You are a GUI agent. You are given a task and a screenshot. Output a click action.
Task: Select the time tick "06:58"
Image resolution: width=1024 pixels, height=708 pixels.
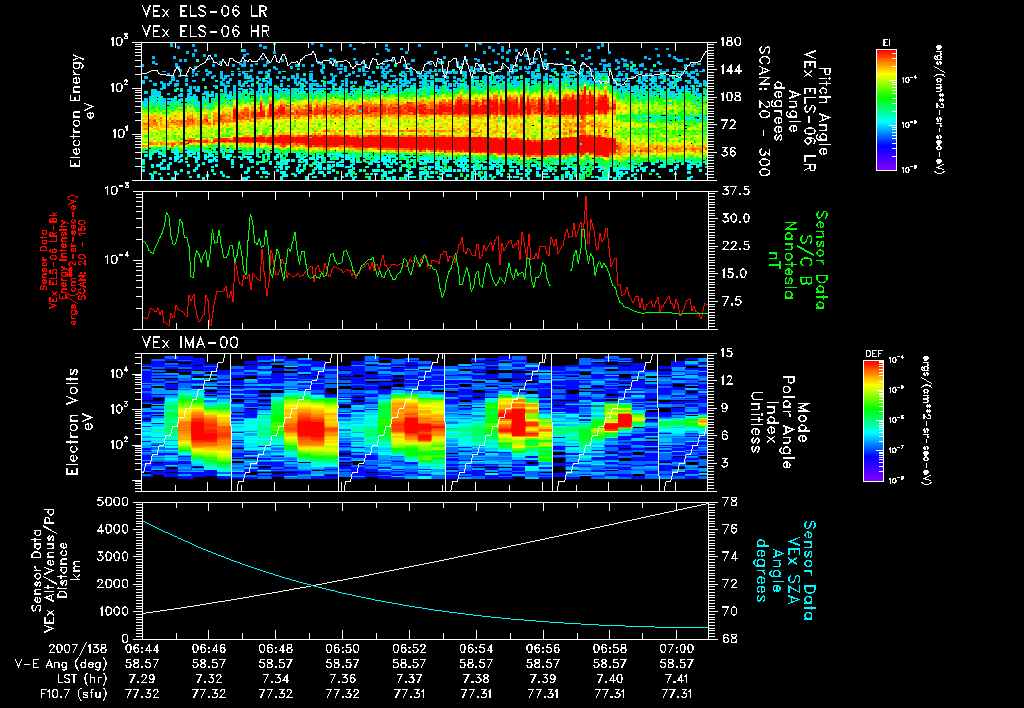[x=609, y=649]
